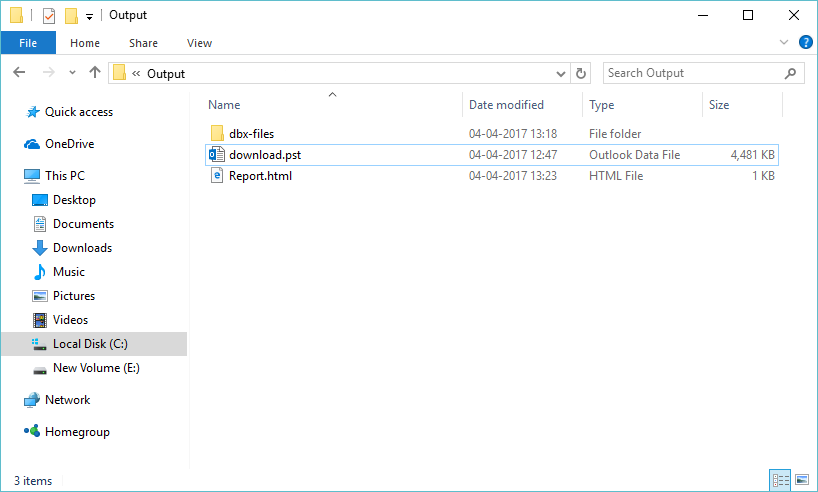Click the Music note icon in sidebar
The image size is (818, 492).
40,272
